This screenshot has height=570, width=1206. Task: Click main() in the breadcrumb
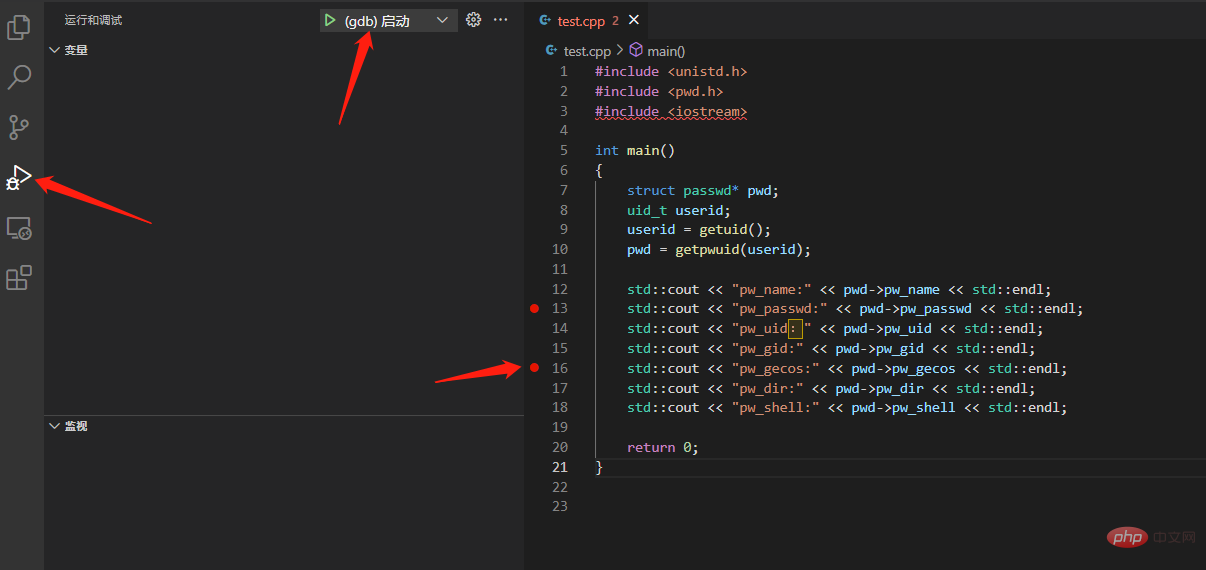click(x=665, y=50)
